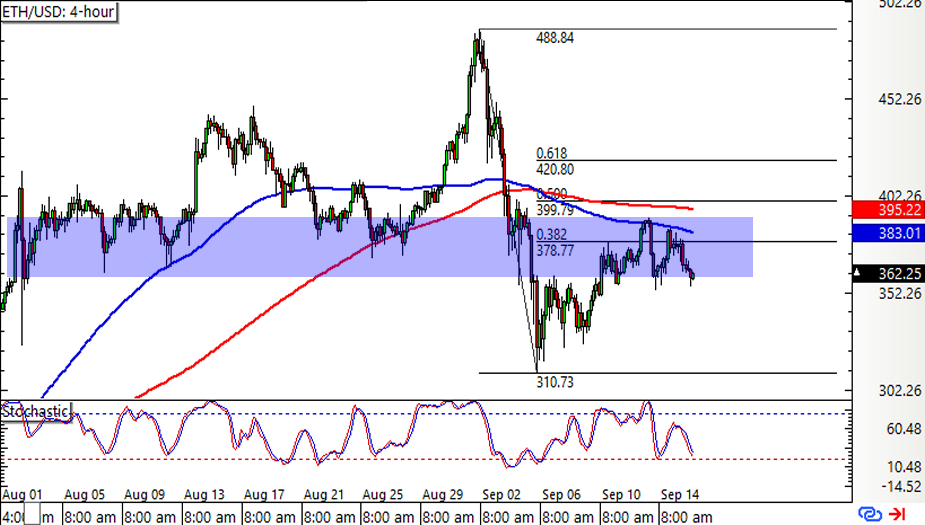The width and height of the screenshot is (925, 525).
Task: Click the blue 383.01 moving average price tag
Action: pyautogui.click(x=888, y=233)
